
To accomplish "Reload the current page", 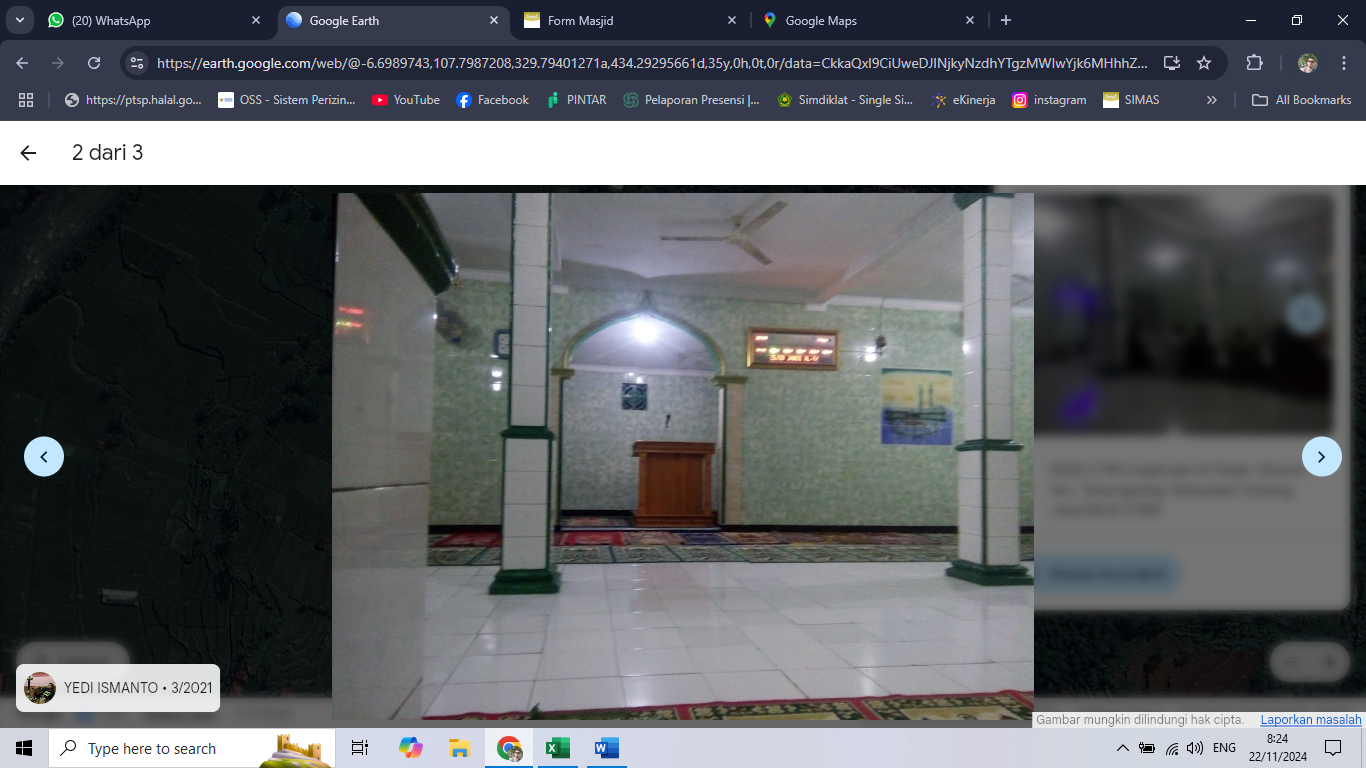I will [x=94, y=63].
